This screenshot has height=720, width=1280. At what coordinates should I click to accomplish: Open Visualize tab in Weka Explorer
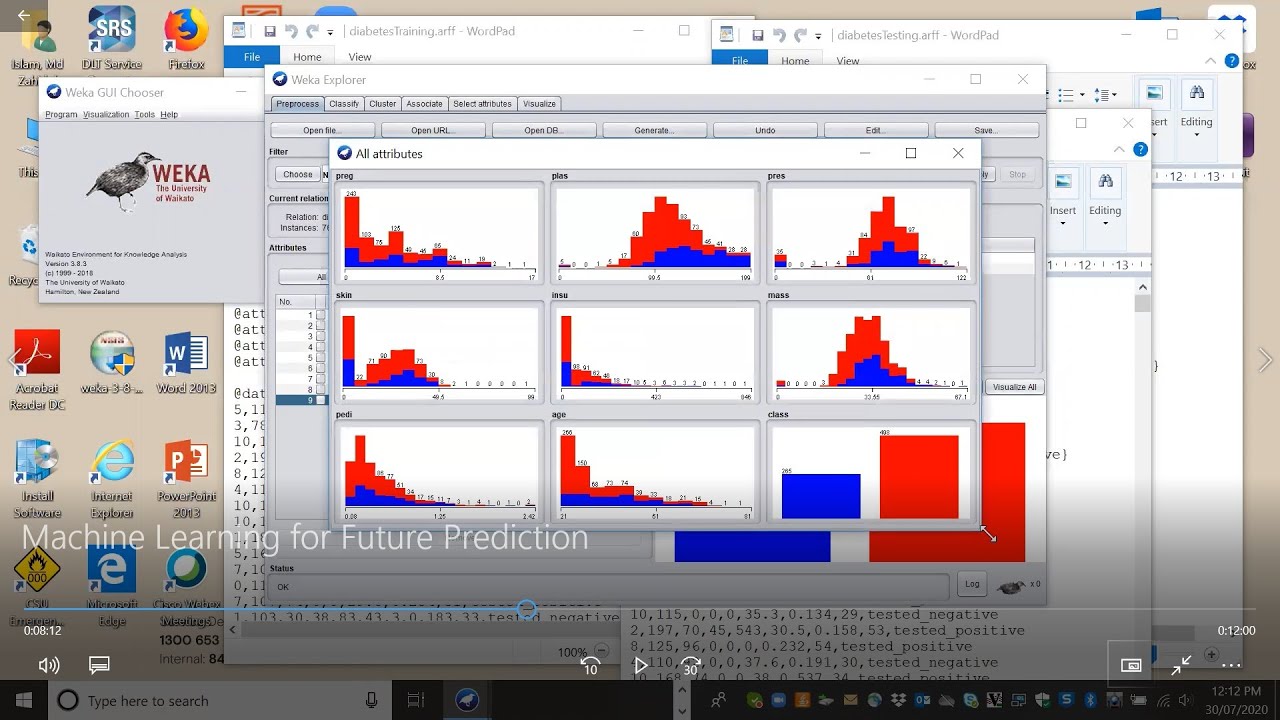[539, 104]
